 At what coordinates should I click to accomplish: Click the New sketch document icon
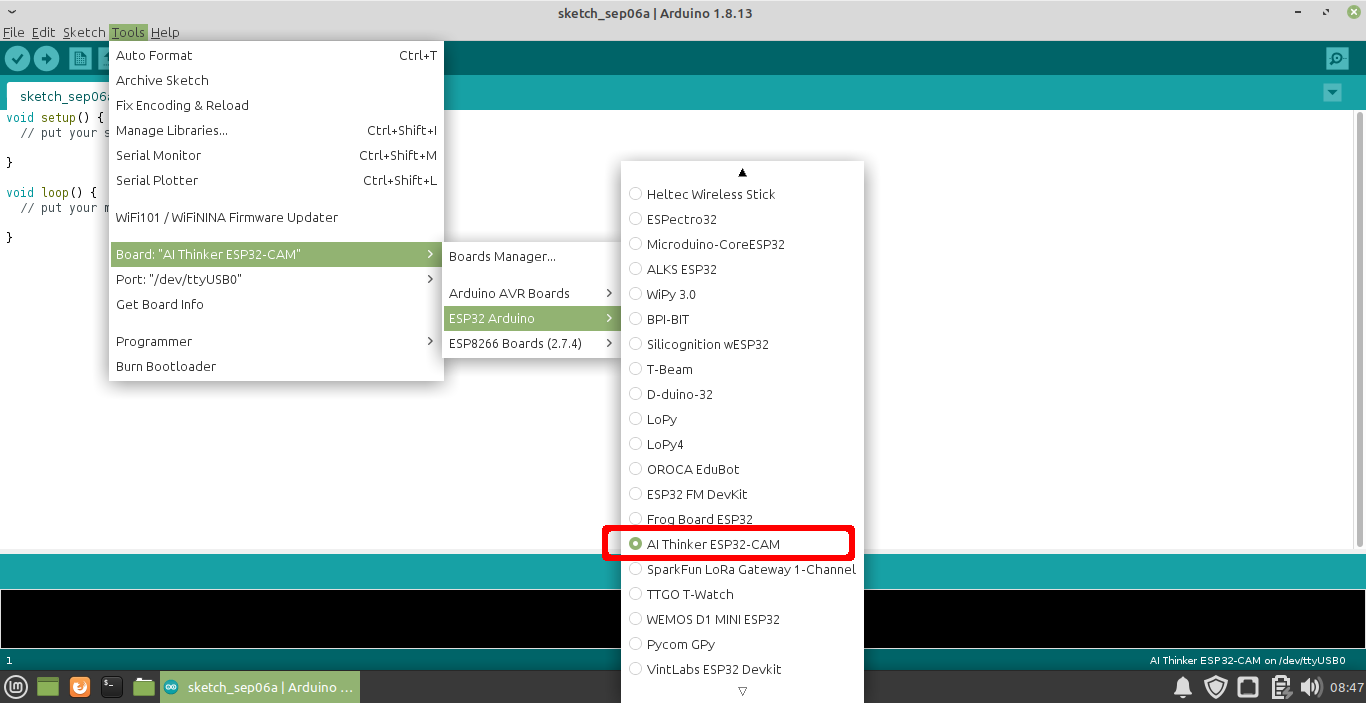(79, 58)
